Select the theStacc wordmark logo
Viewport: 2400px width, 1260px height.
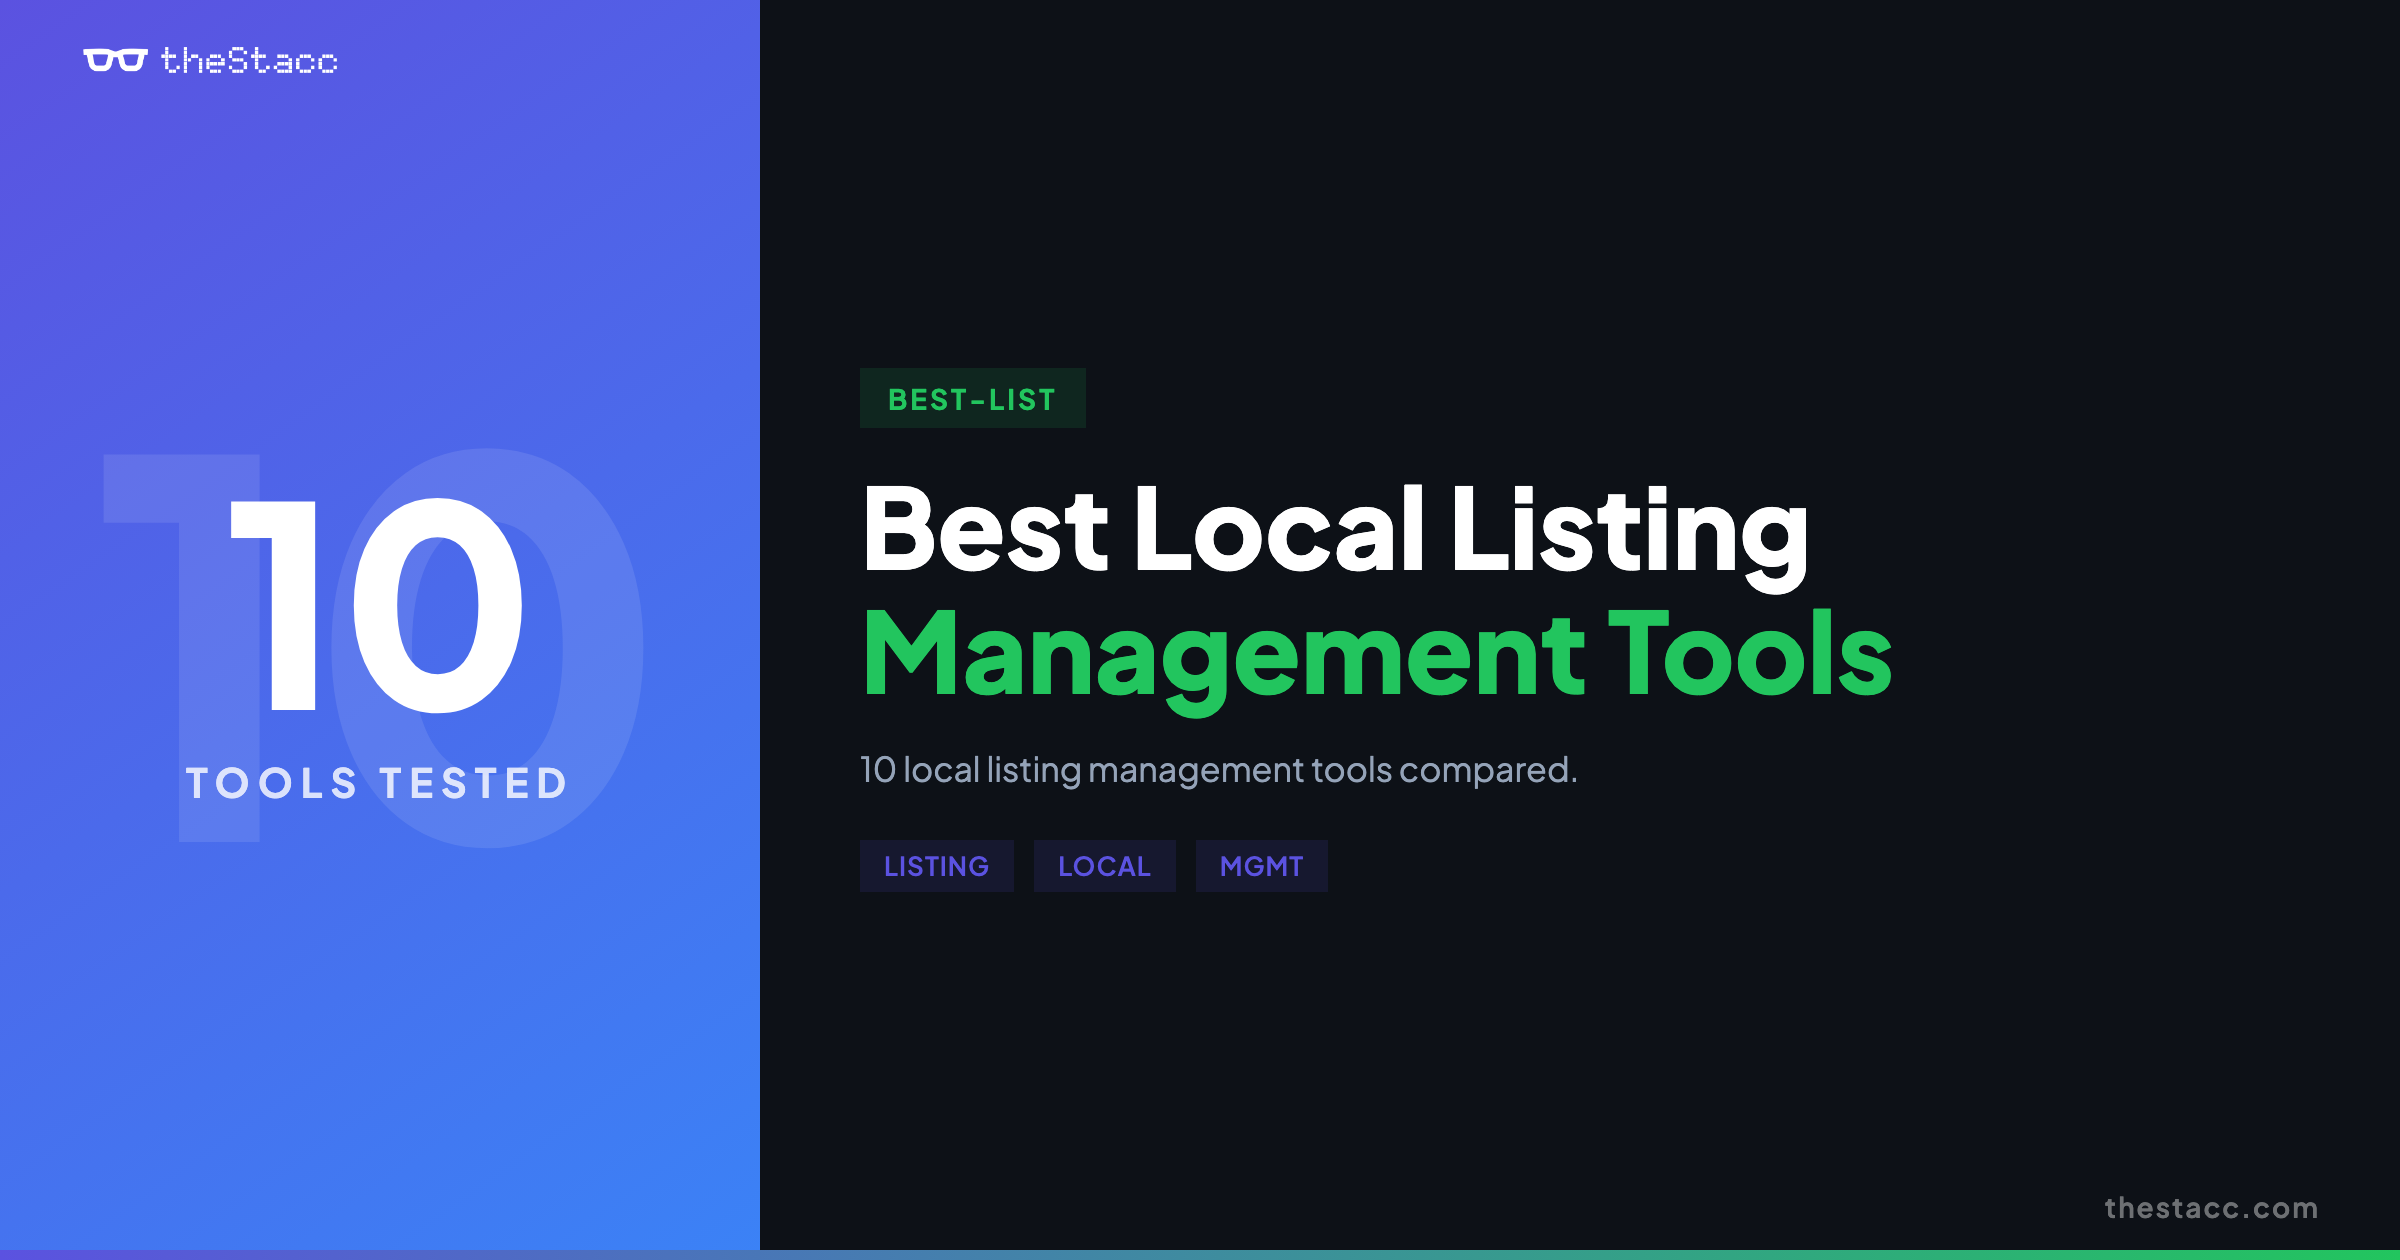coord(248,62)
